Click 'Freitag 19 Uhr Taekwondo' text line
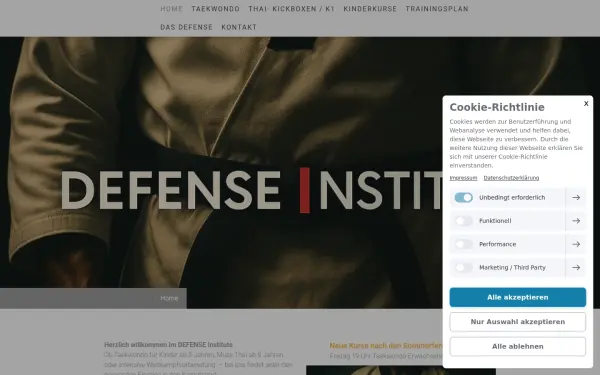Viewport: 600px width, 375px height. (x=386, y=356)
